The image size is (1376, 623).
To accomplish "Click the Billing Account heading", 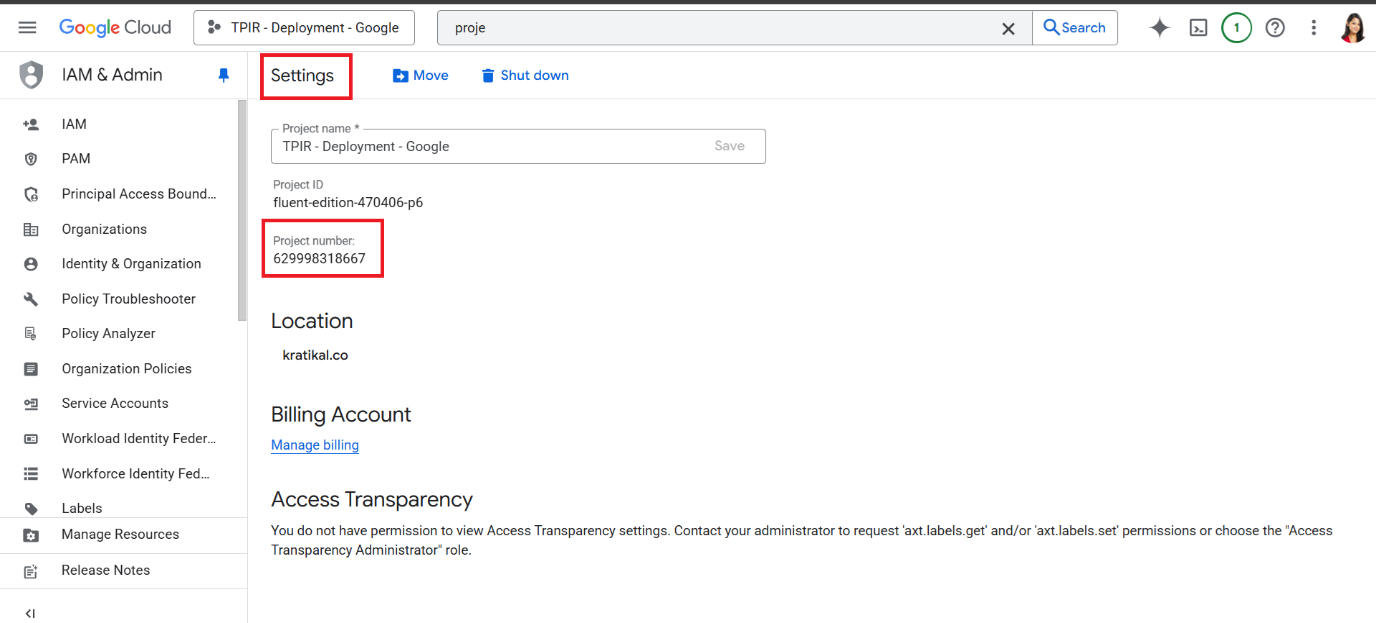I will click(x=341, y=415).
